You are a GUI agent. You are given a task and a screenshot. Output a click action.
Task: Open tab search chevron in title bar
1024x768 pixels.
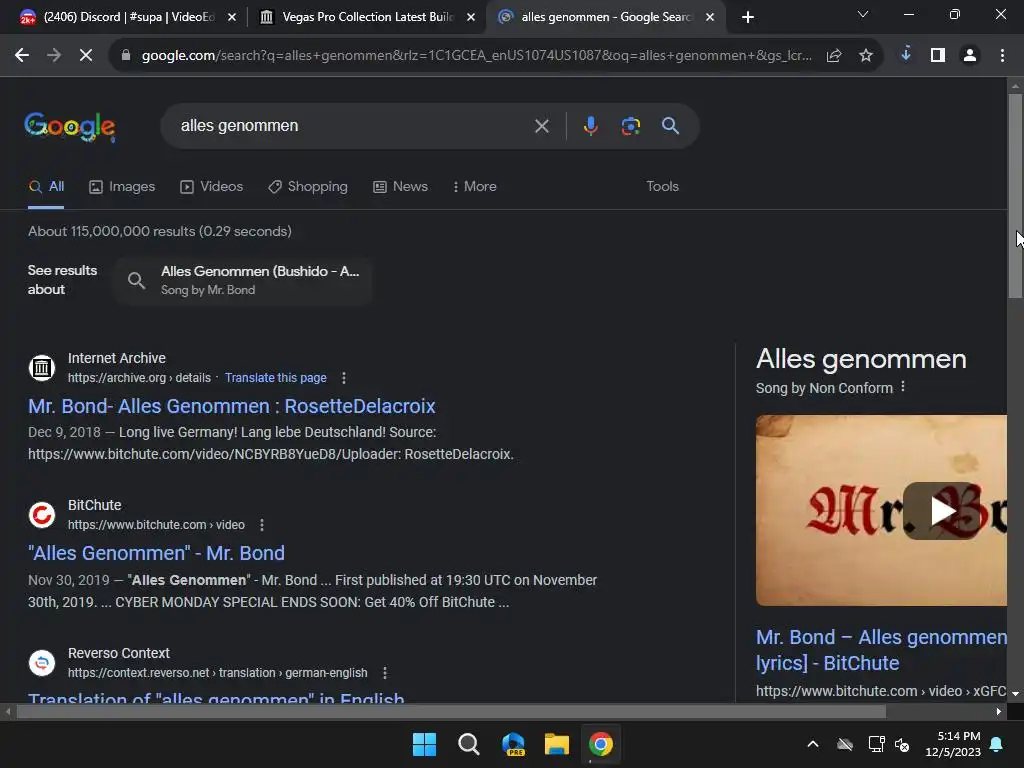point(863,14)
